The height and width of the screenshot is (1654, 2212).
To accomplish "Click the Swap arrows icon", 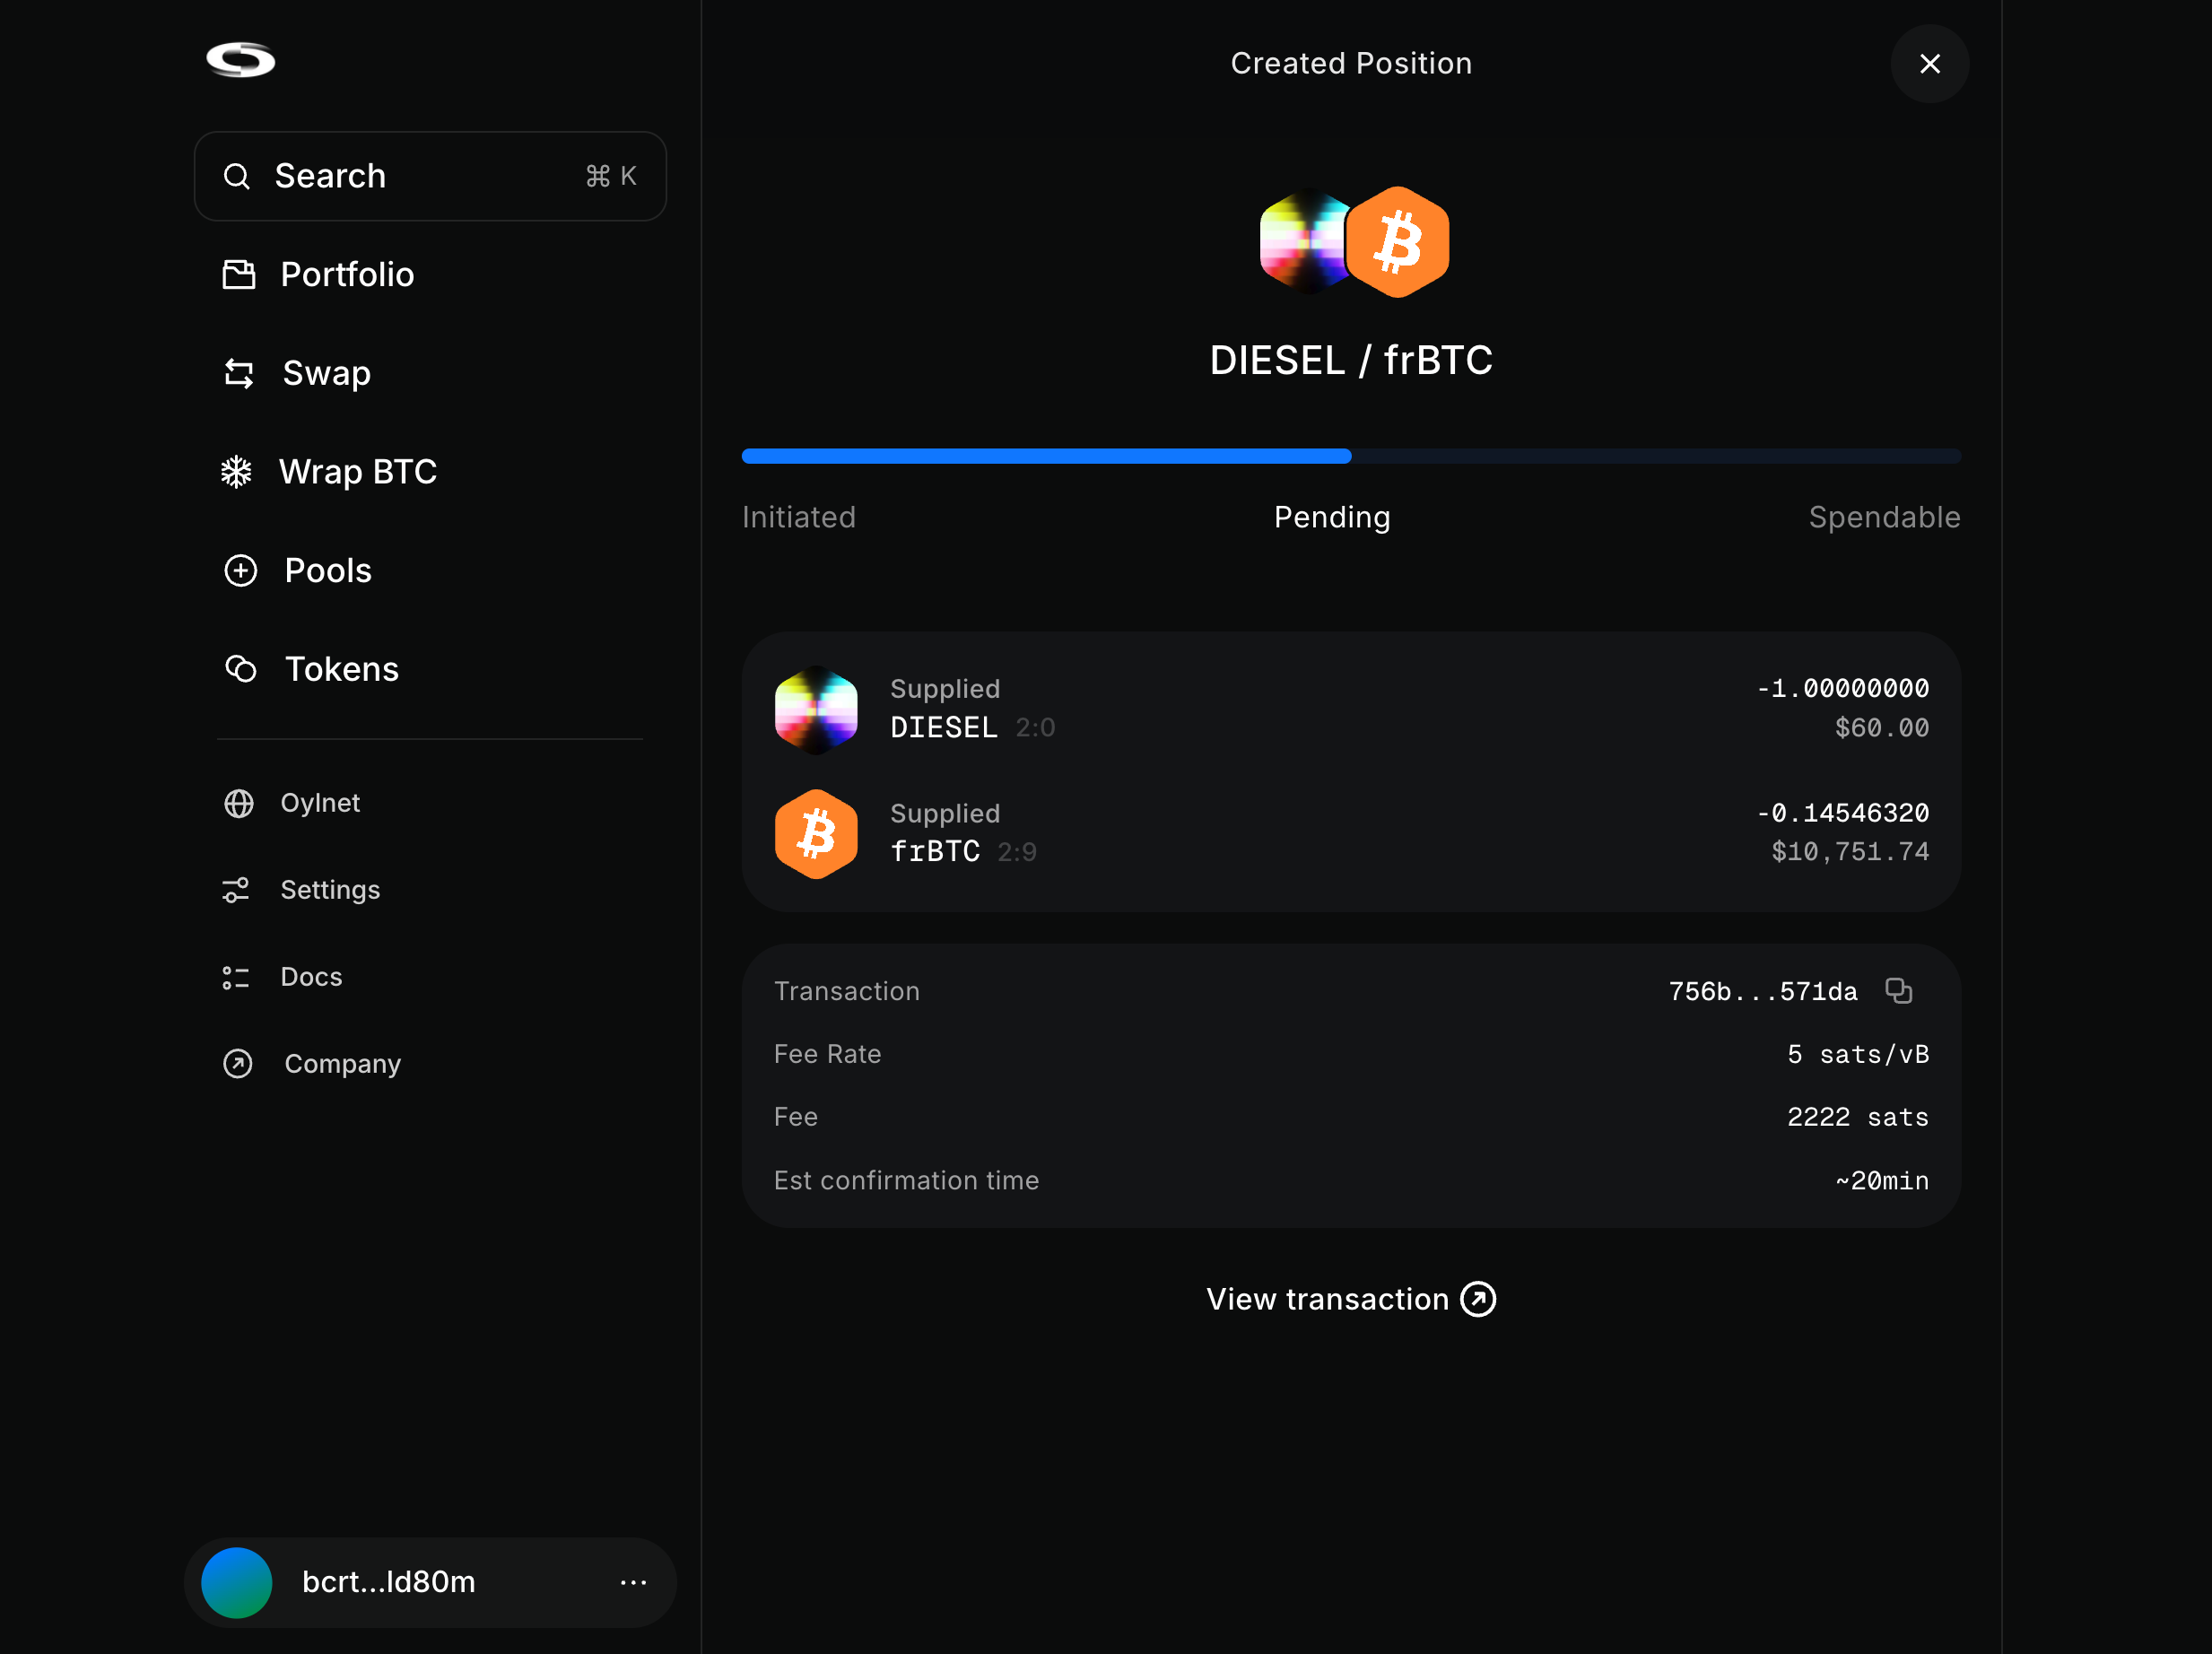I will pos(239,373).
